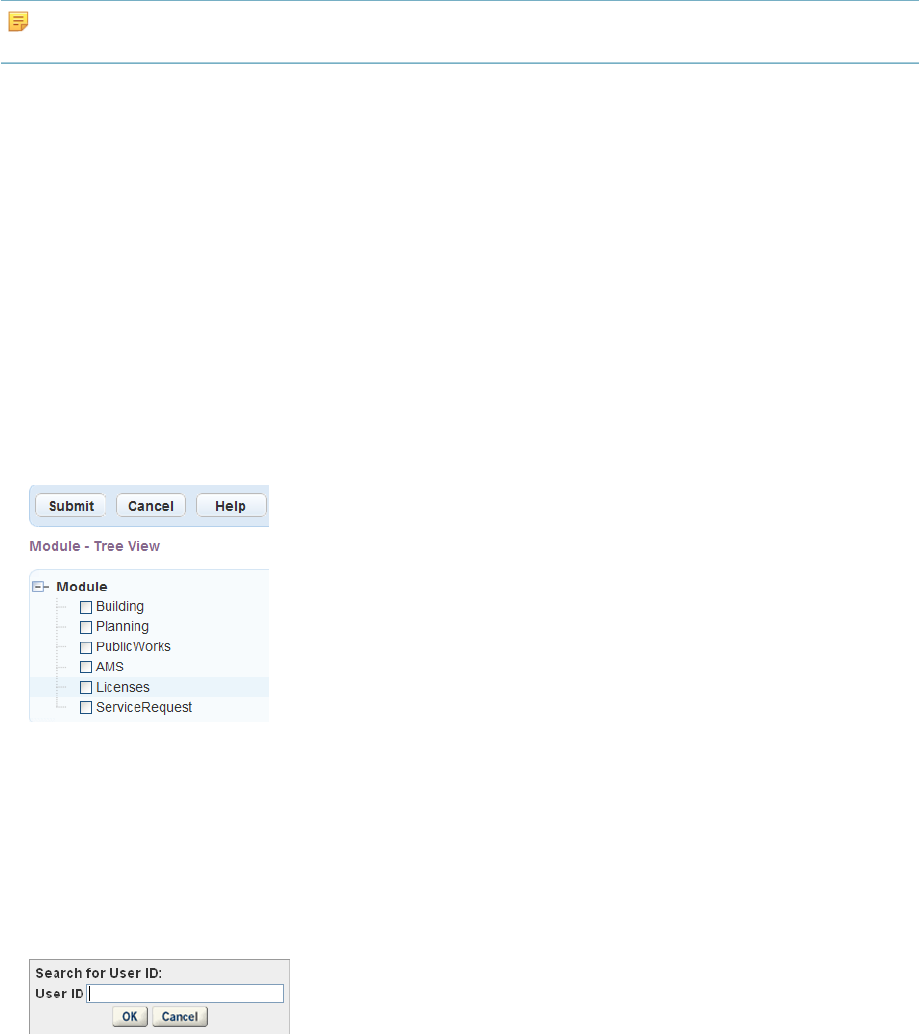Click the Module - Tree View heading
919x1034 pixels.
tap(94, 546)
